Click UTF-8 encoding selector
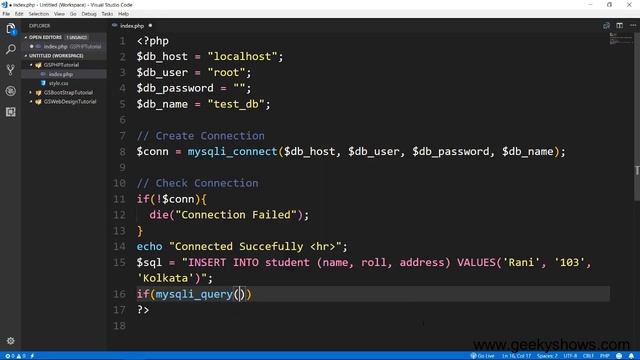 (x=570, y=356)
